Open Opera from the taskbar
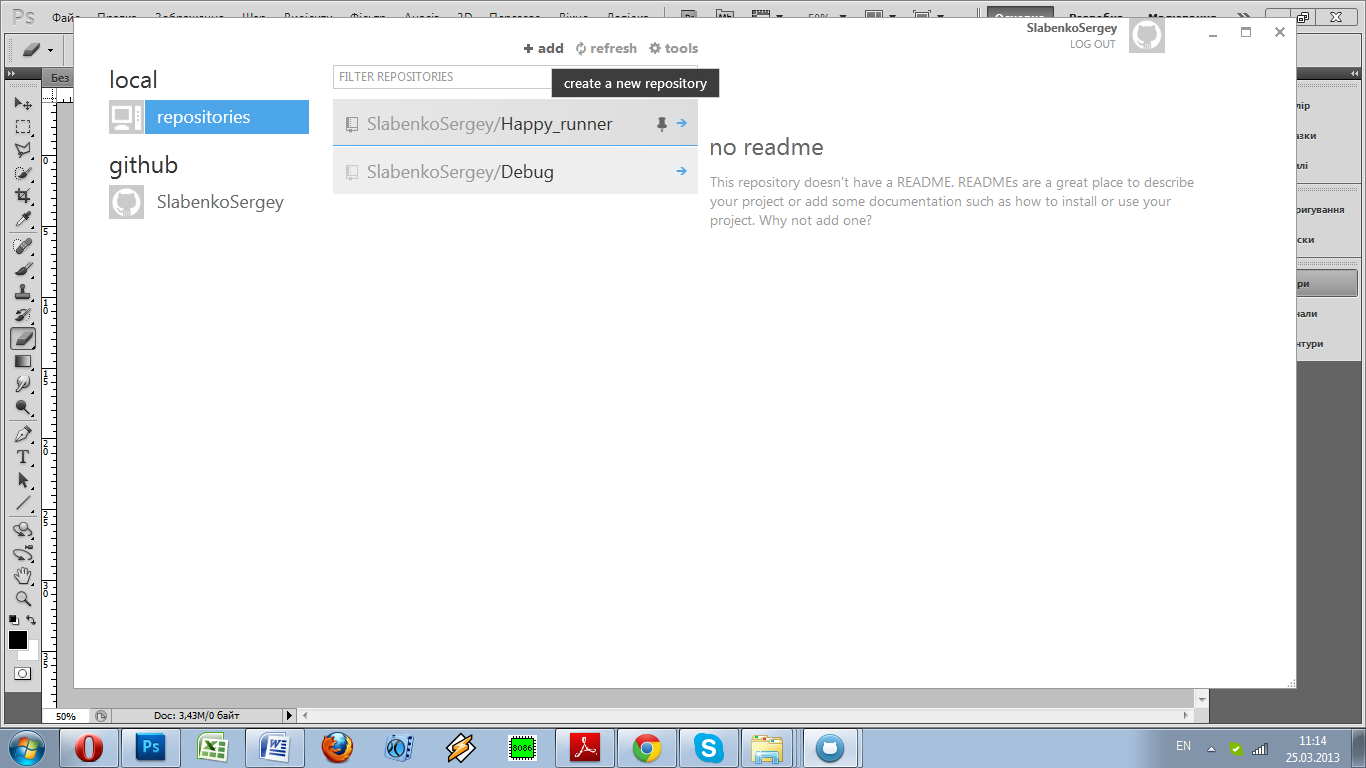The image size is (1366, 768). click(89, 747)
